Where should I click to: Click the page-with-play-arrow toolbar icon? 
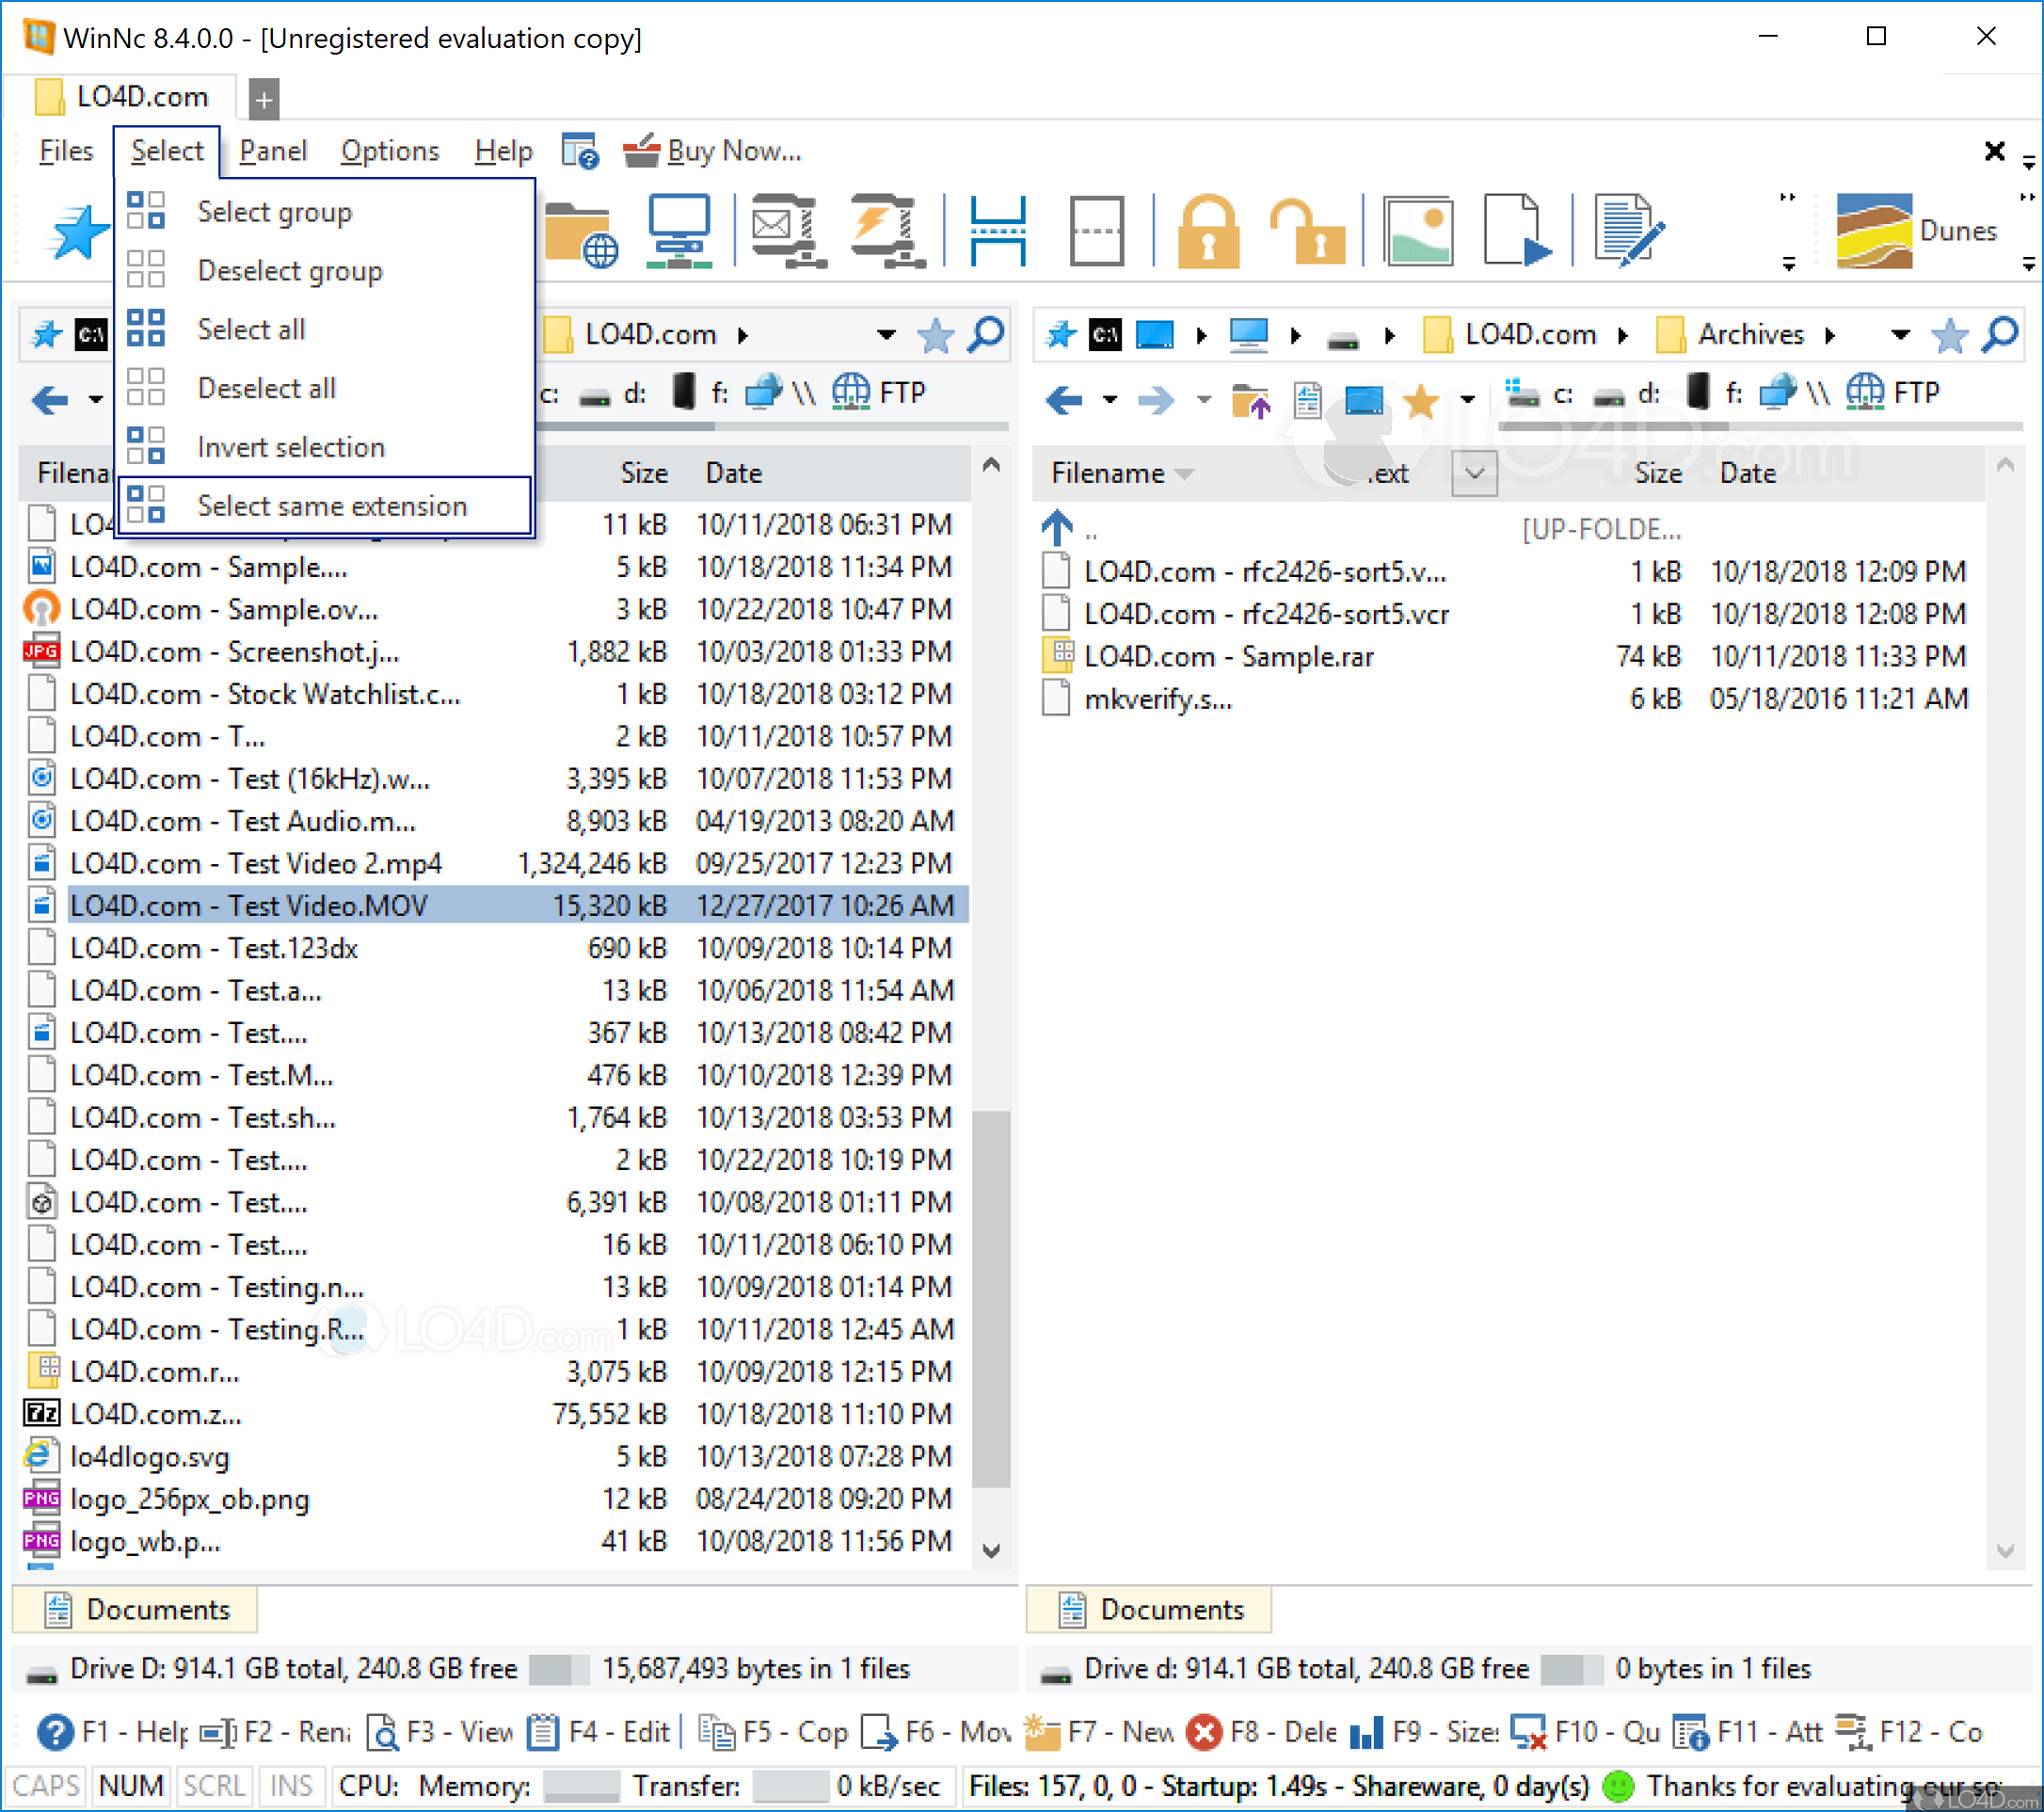click(x=1517, y=232)
